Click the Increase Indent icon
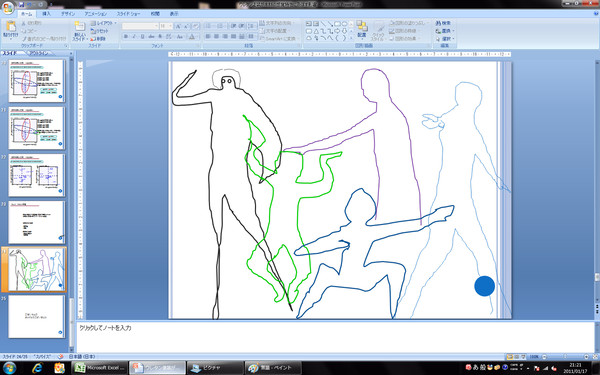Screen dimensions: 600x375 click(241, 26)
